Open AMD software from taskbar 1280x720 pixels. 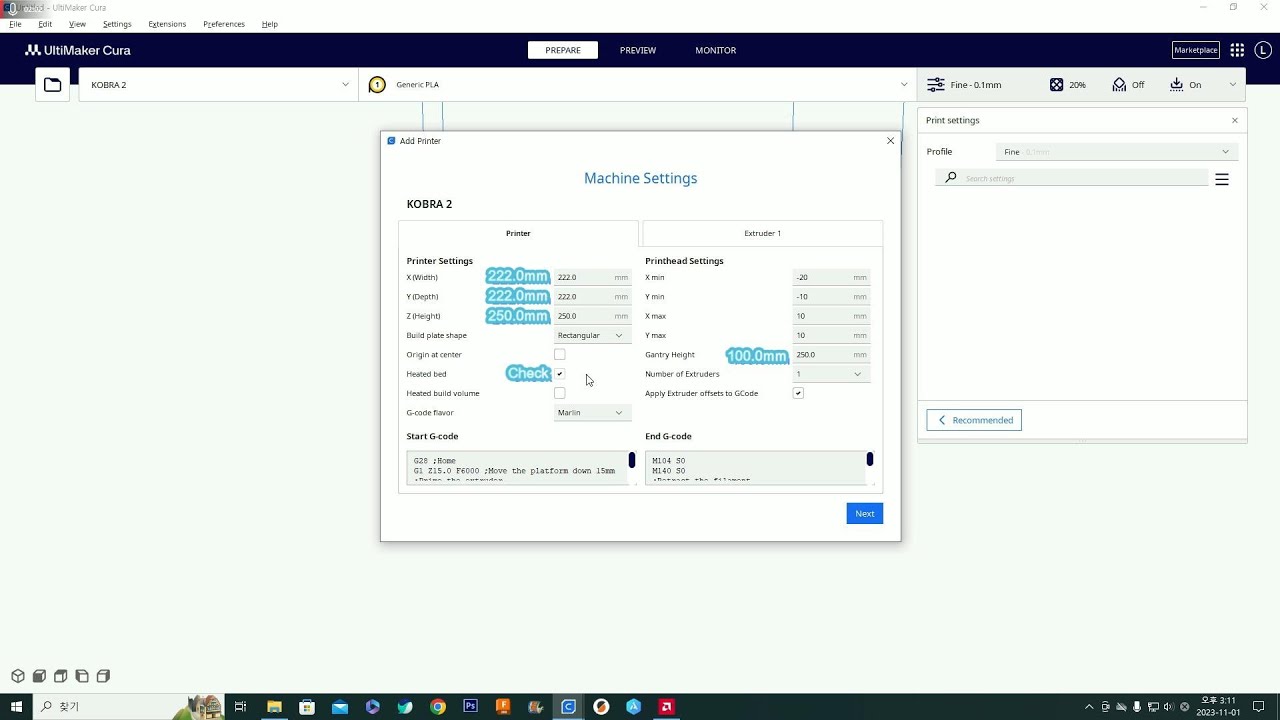[666, 706]
